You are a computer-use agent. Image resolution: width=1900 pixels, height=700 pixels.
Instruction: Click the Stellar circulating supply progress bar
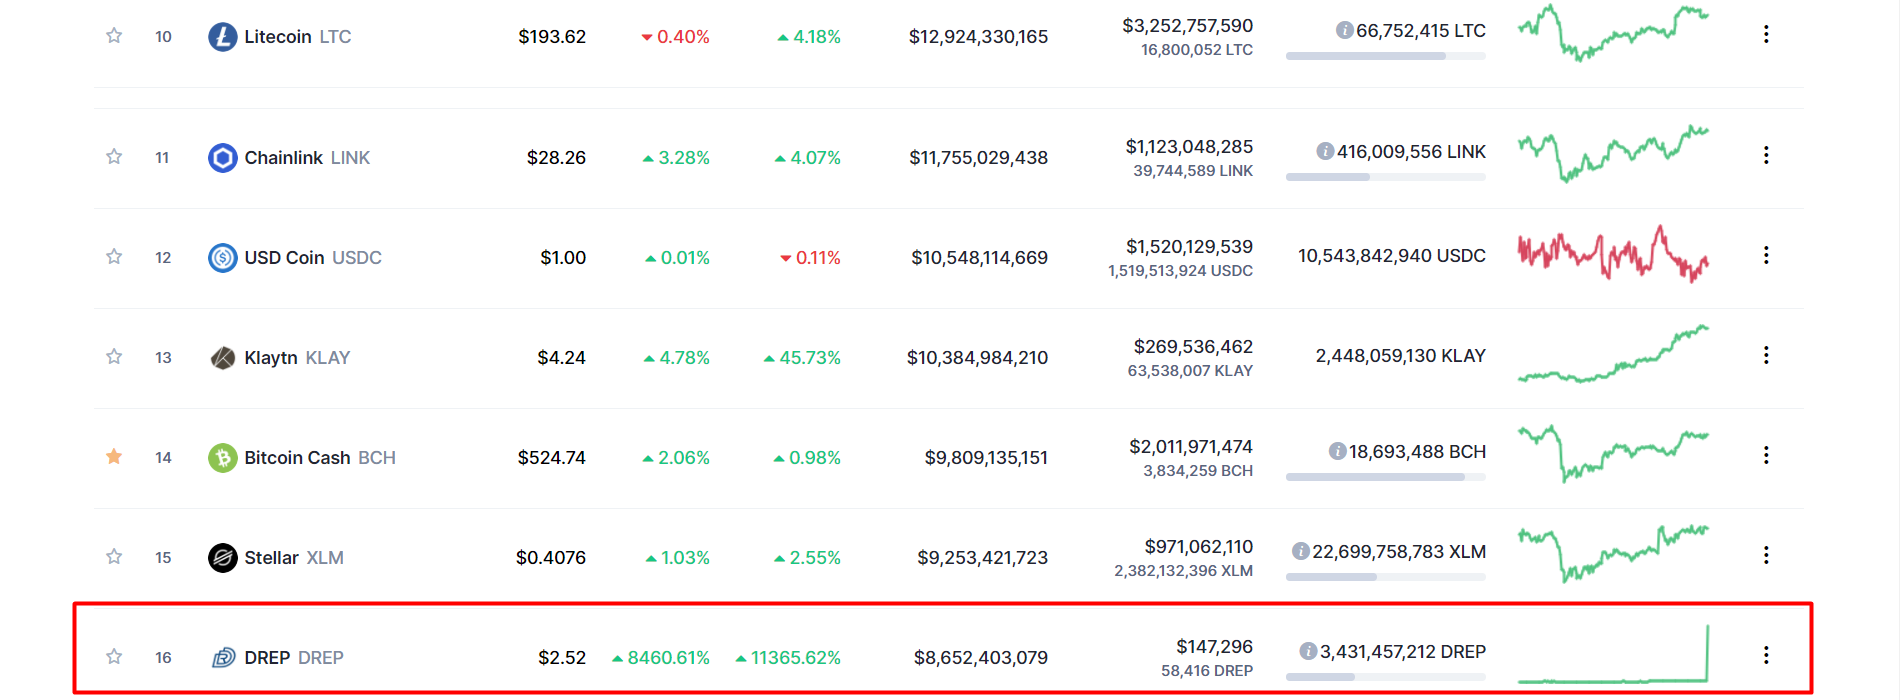point(1386,577)
